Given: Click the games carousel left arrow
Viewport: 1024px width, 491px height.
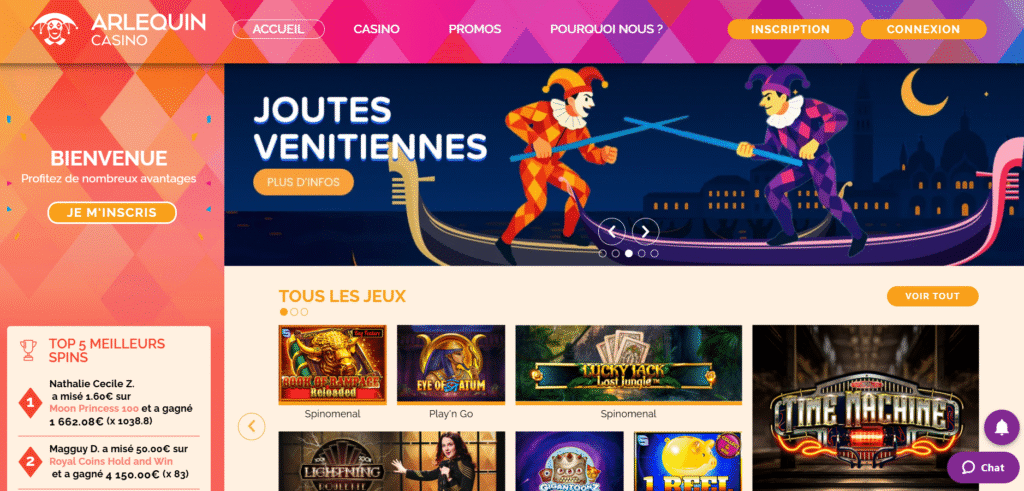Looking at the screenshot, I should coord(251,426).
